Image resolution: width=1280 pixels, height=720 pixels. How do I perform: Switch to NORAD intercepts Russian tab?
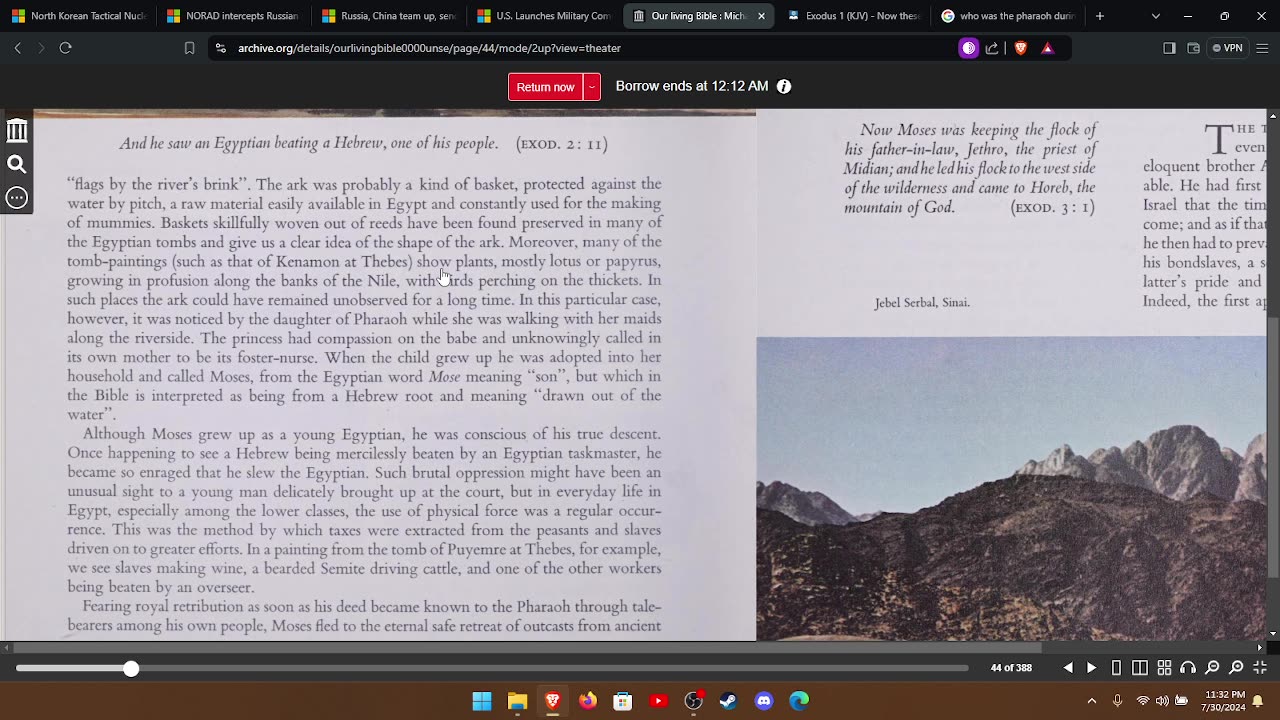pyautogui.click(x=234, y=16)
